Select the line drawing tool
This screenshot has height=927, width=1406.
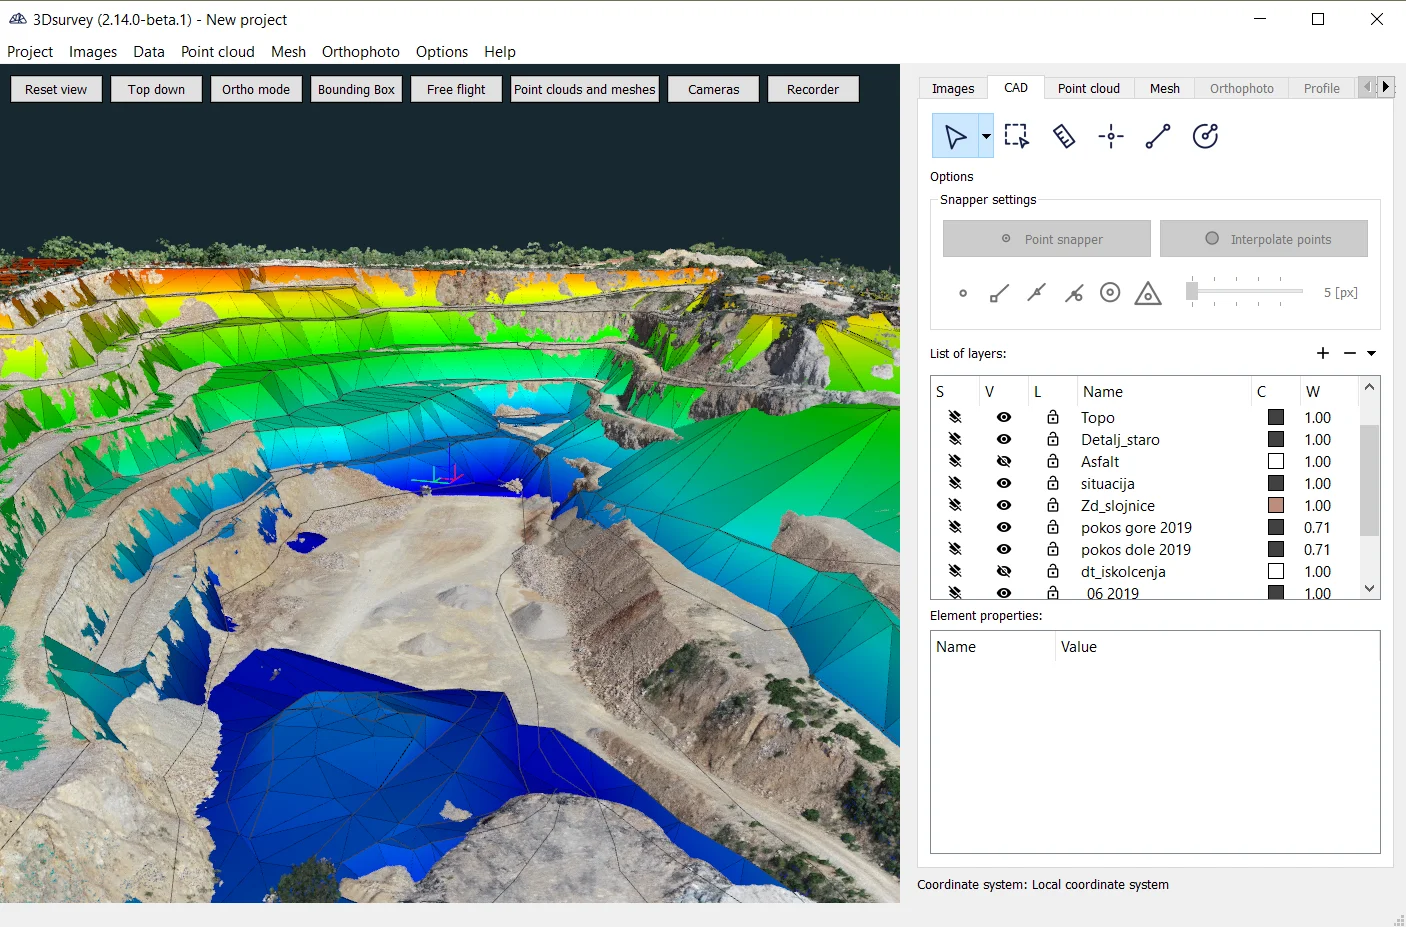tap(1158, 136)
